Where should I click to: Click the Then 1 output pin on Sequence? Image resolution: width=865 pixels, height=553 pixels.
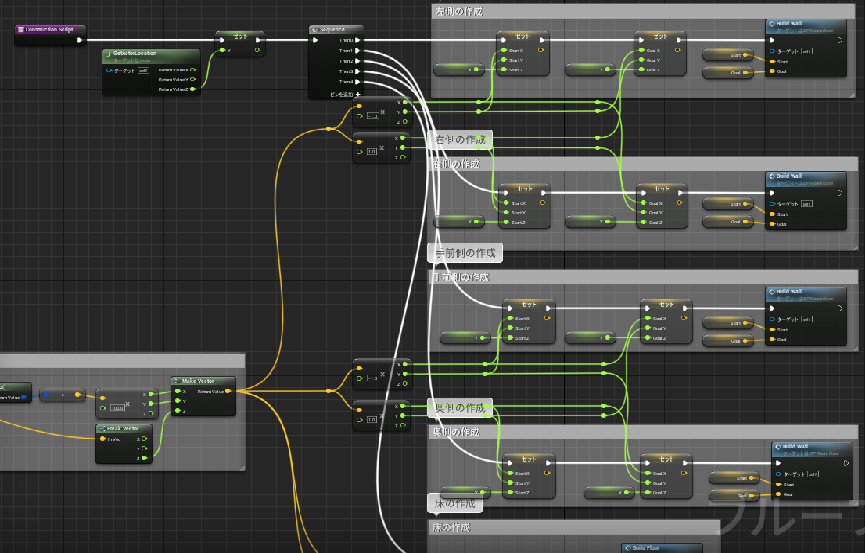coord(358,51)
